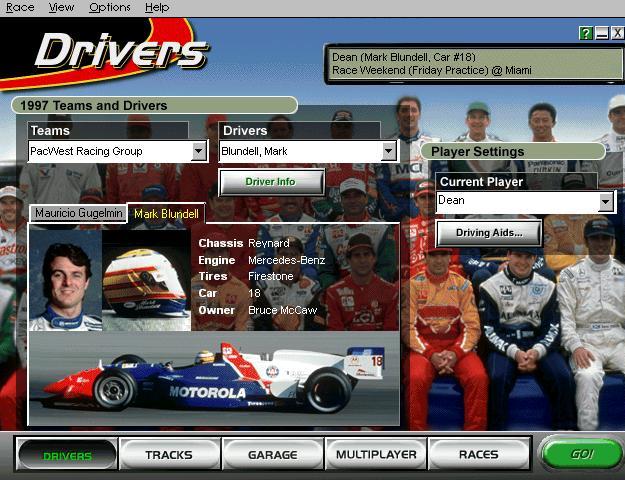Switch to the Mauricio Gugelmin tab

click(x=78, y=213)
